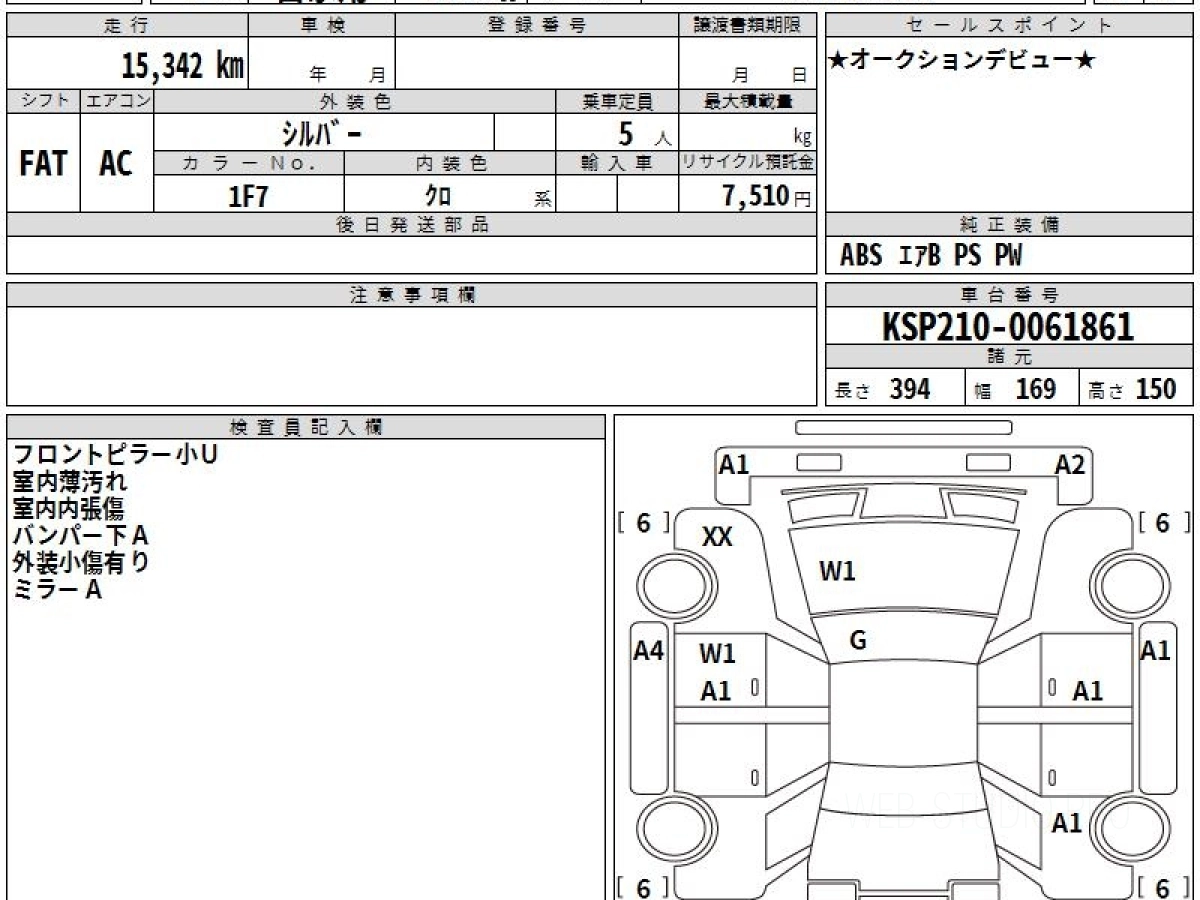This screenshot has width=1200, height=900.
Task: Select the 外装小傷有り inspector note
Action: pos(81,562)
